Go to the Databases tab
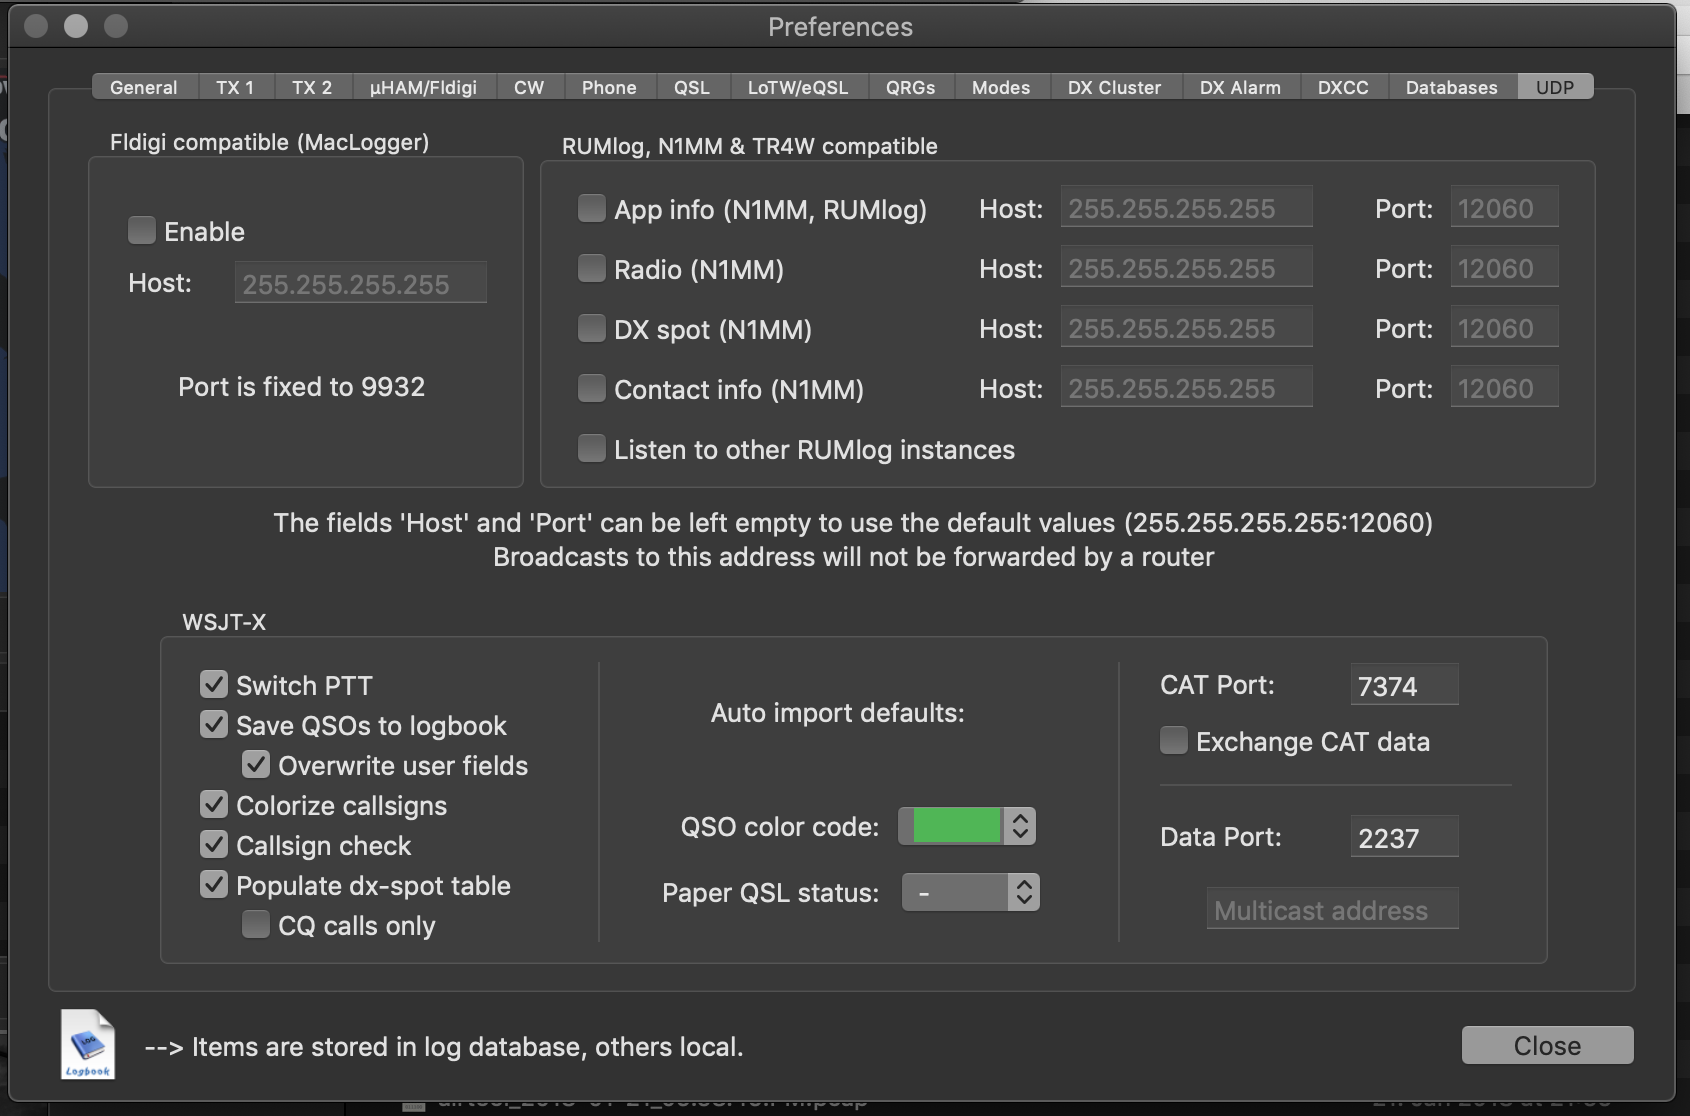Viewport: 1690px width, 1116px height. 1451,87
